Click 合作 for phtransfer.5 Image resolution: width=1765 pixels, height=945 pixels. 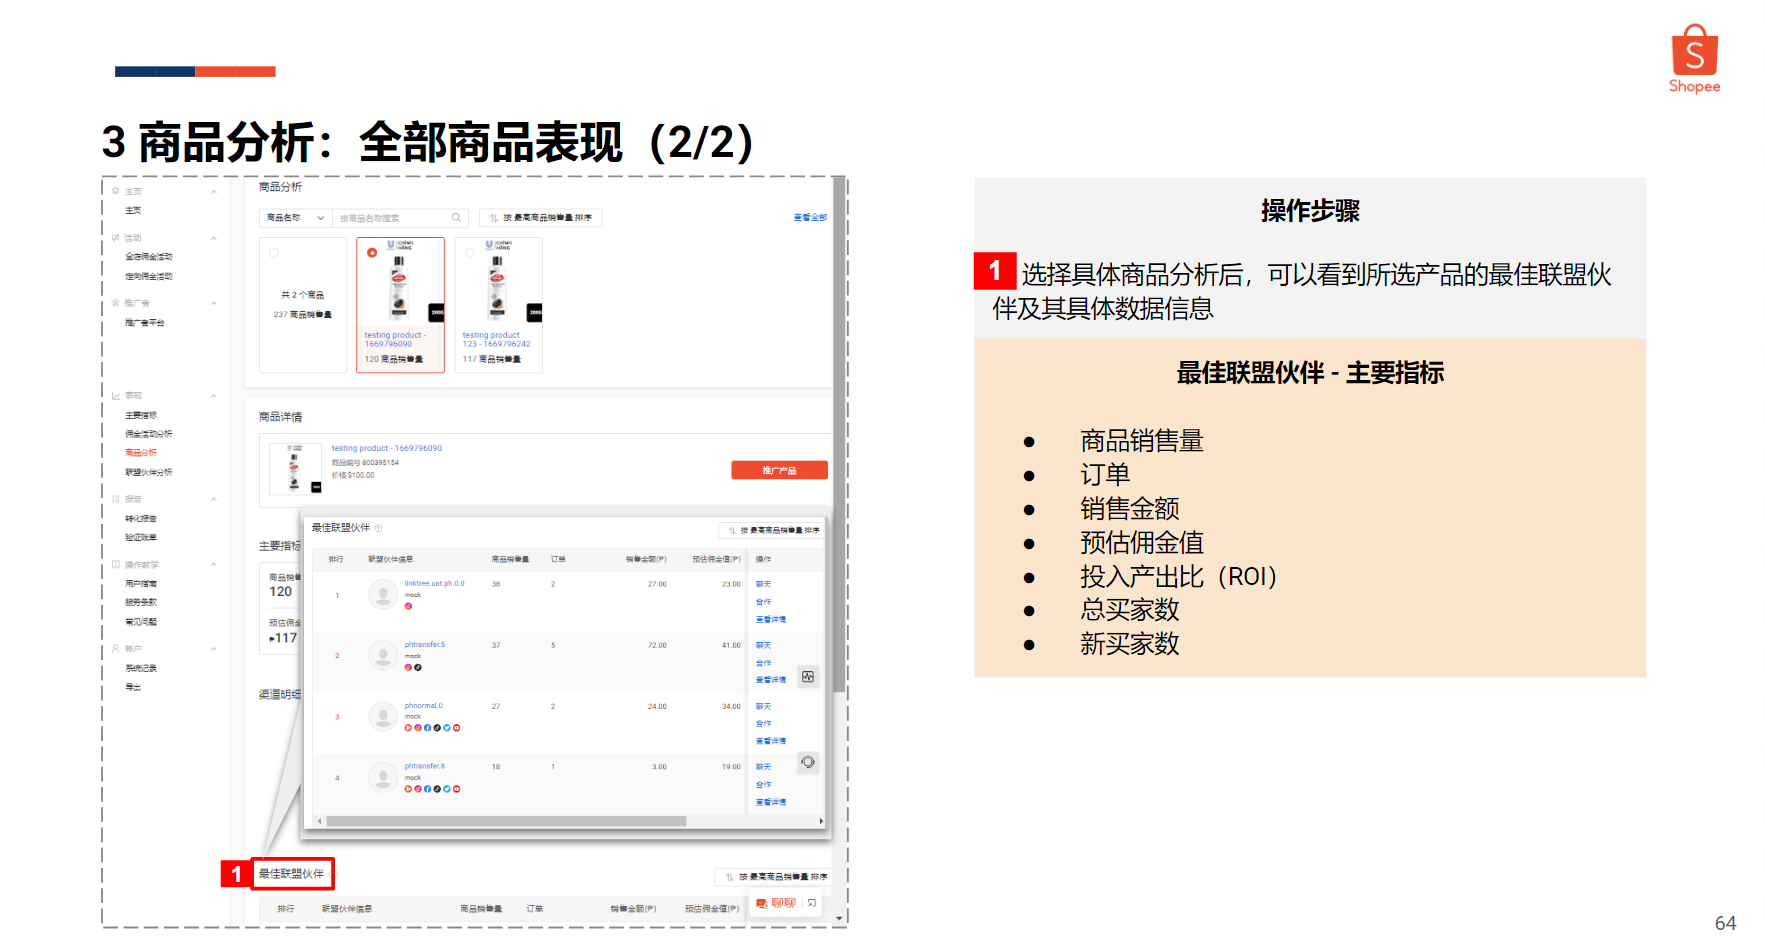pyautogui.click(x=764, y=663)
